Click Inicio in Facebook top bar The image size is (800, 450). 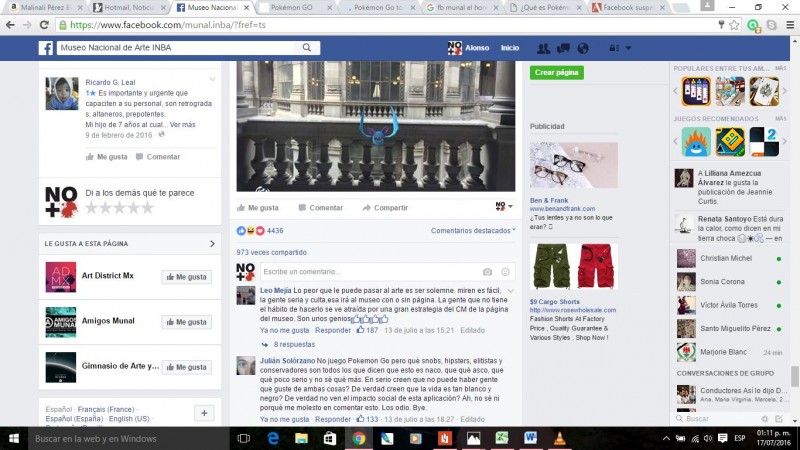510,48
